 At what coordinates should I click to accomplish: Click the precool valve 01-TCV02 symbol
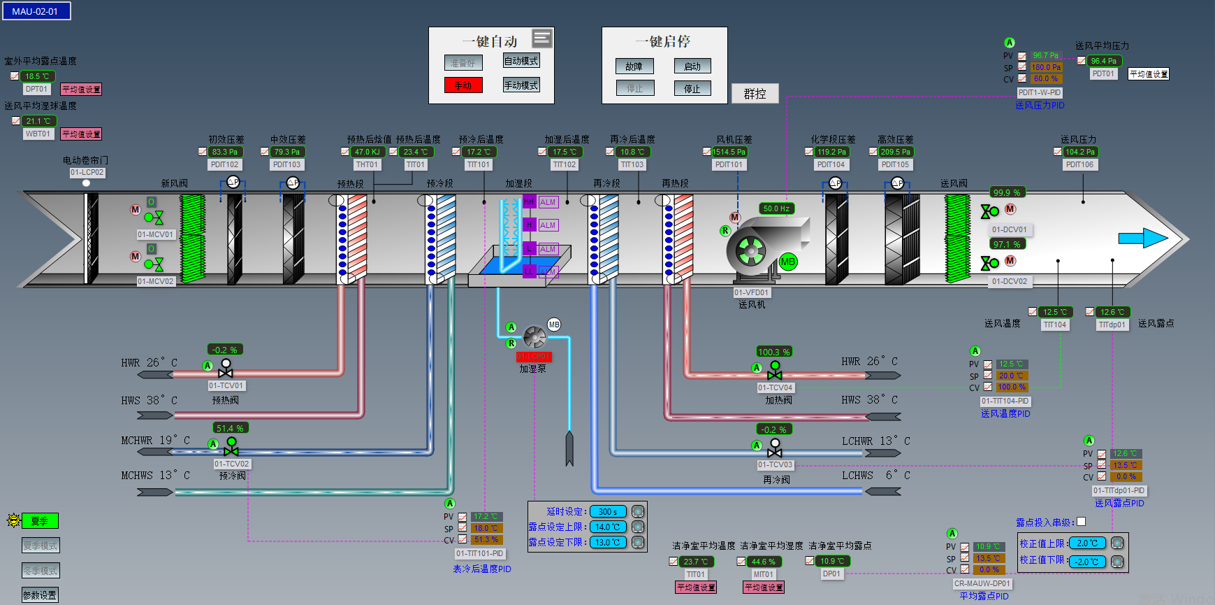tap(231, 447)
